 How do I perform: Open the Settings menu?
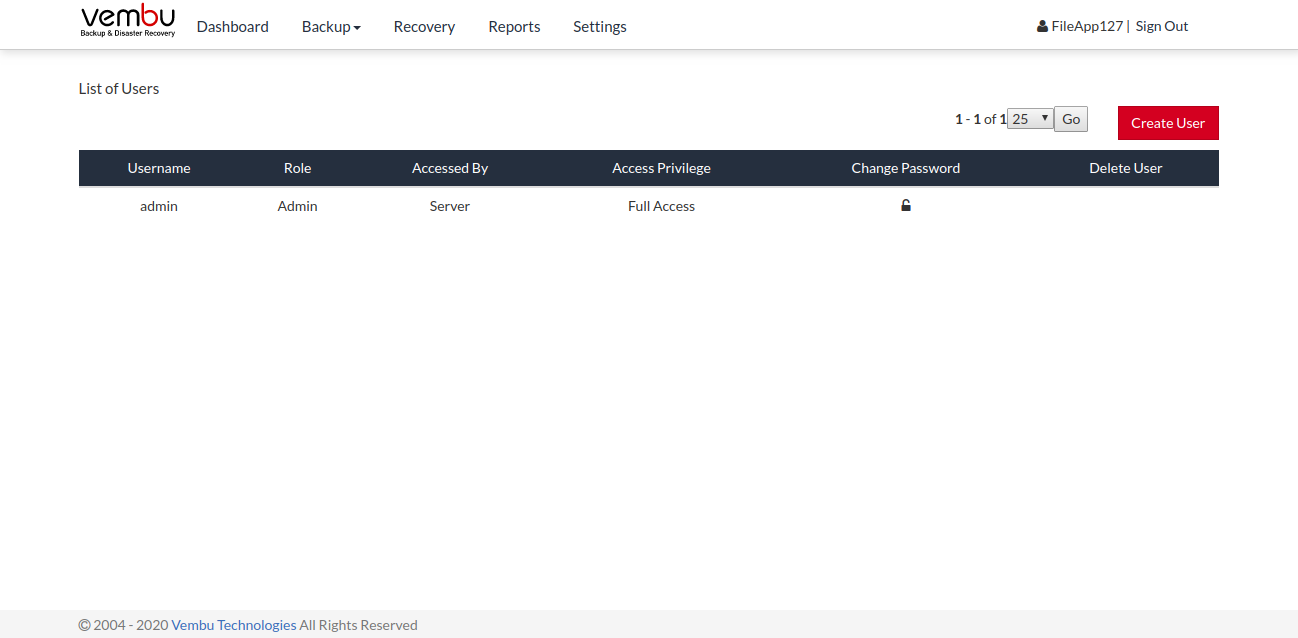point(600,27)
